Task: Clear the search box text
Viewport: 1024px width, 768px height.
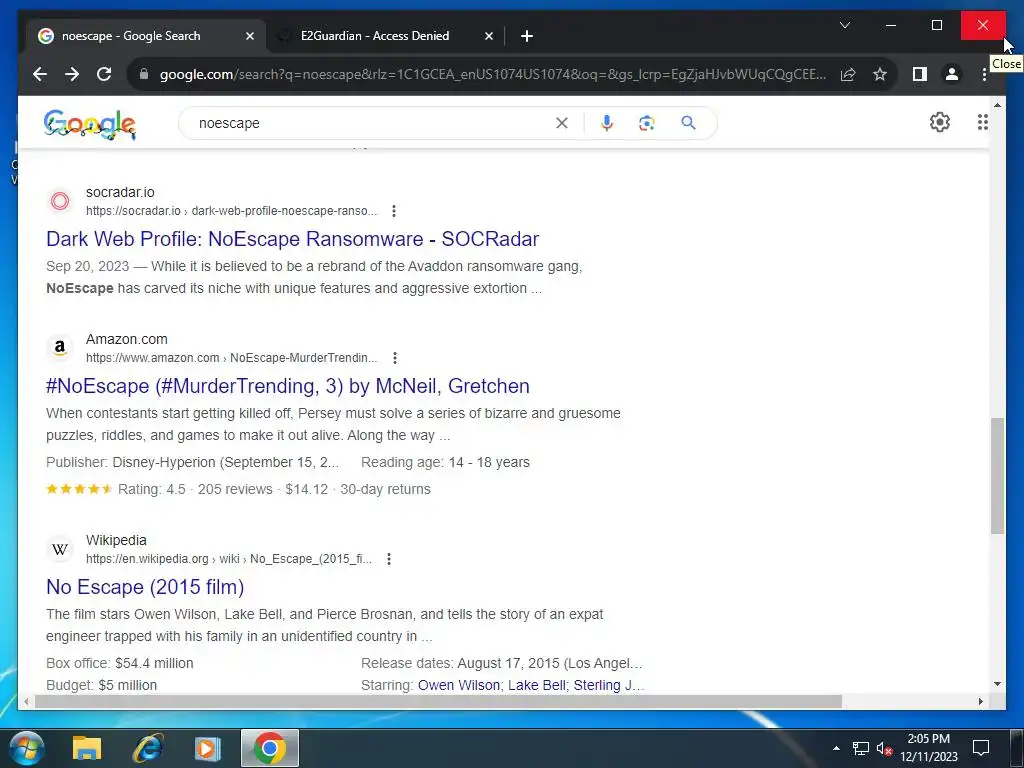Action: pos(562,123)
